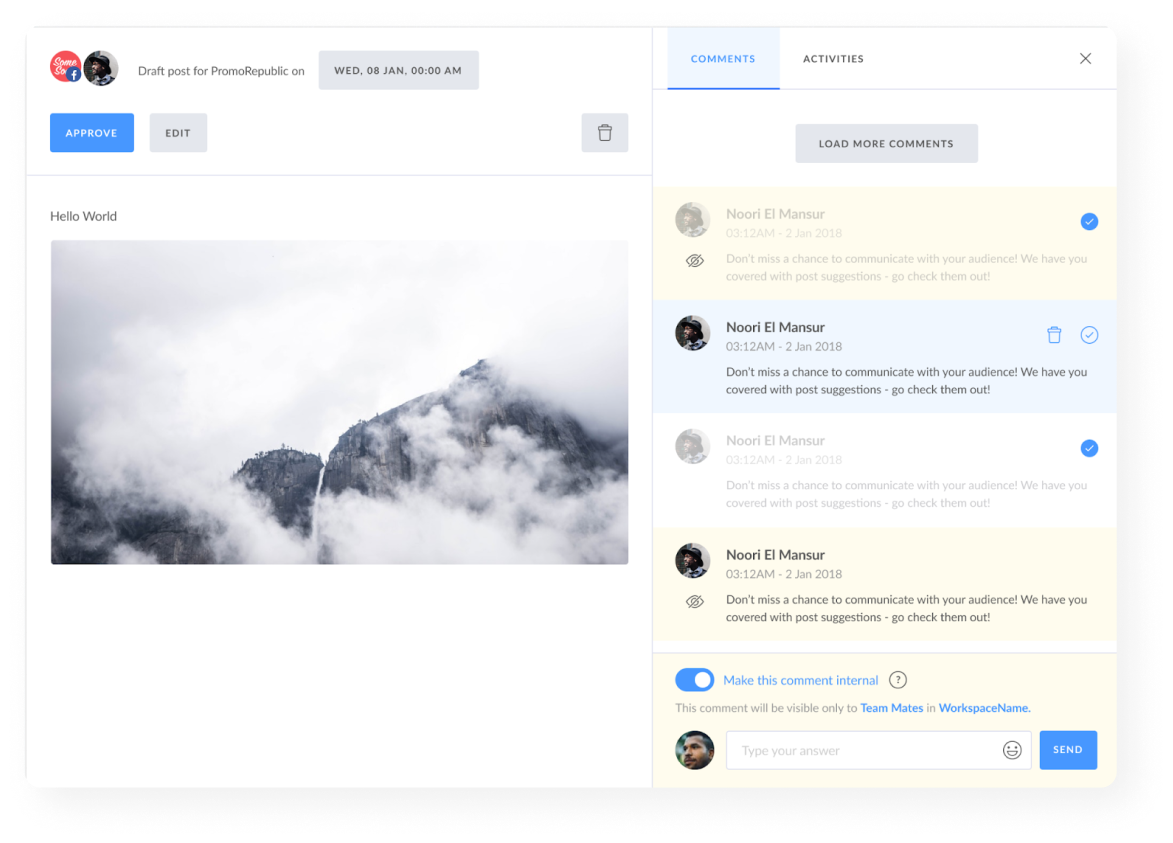1173x843 pixels.
Task: Open the Team Mates link
Action: tap(891, 707)
